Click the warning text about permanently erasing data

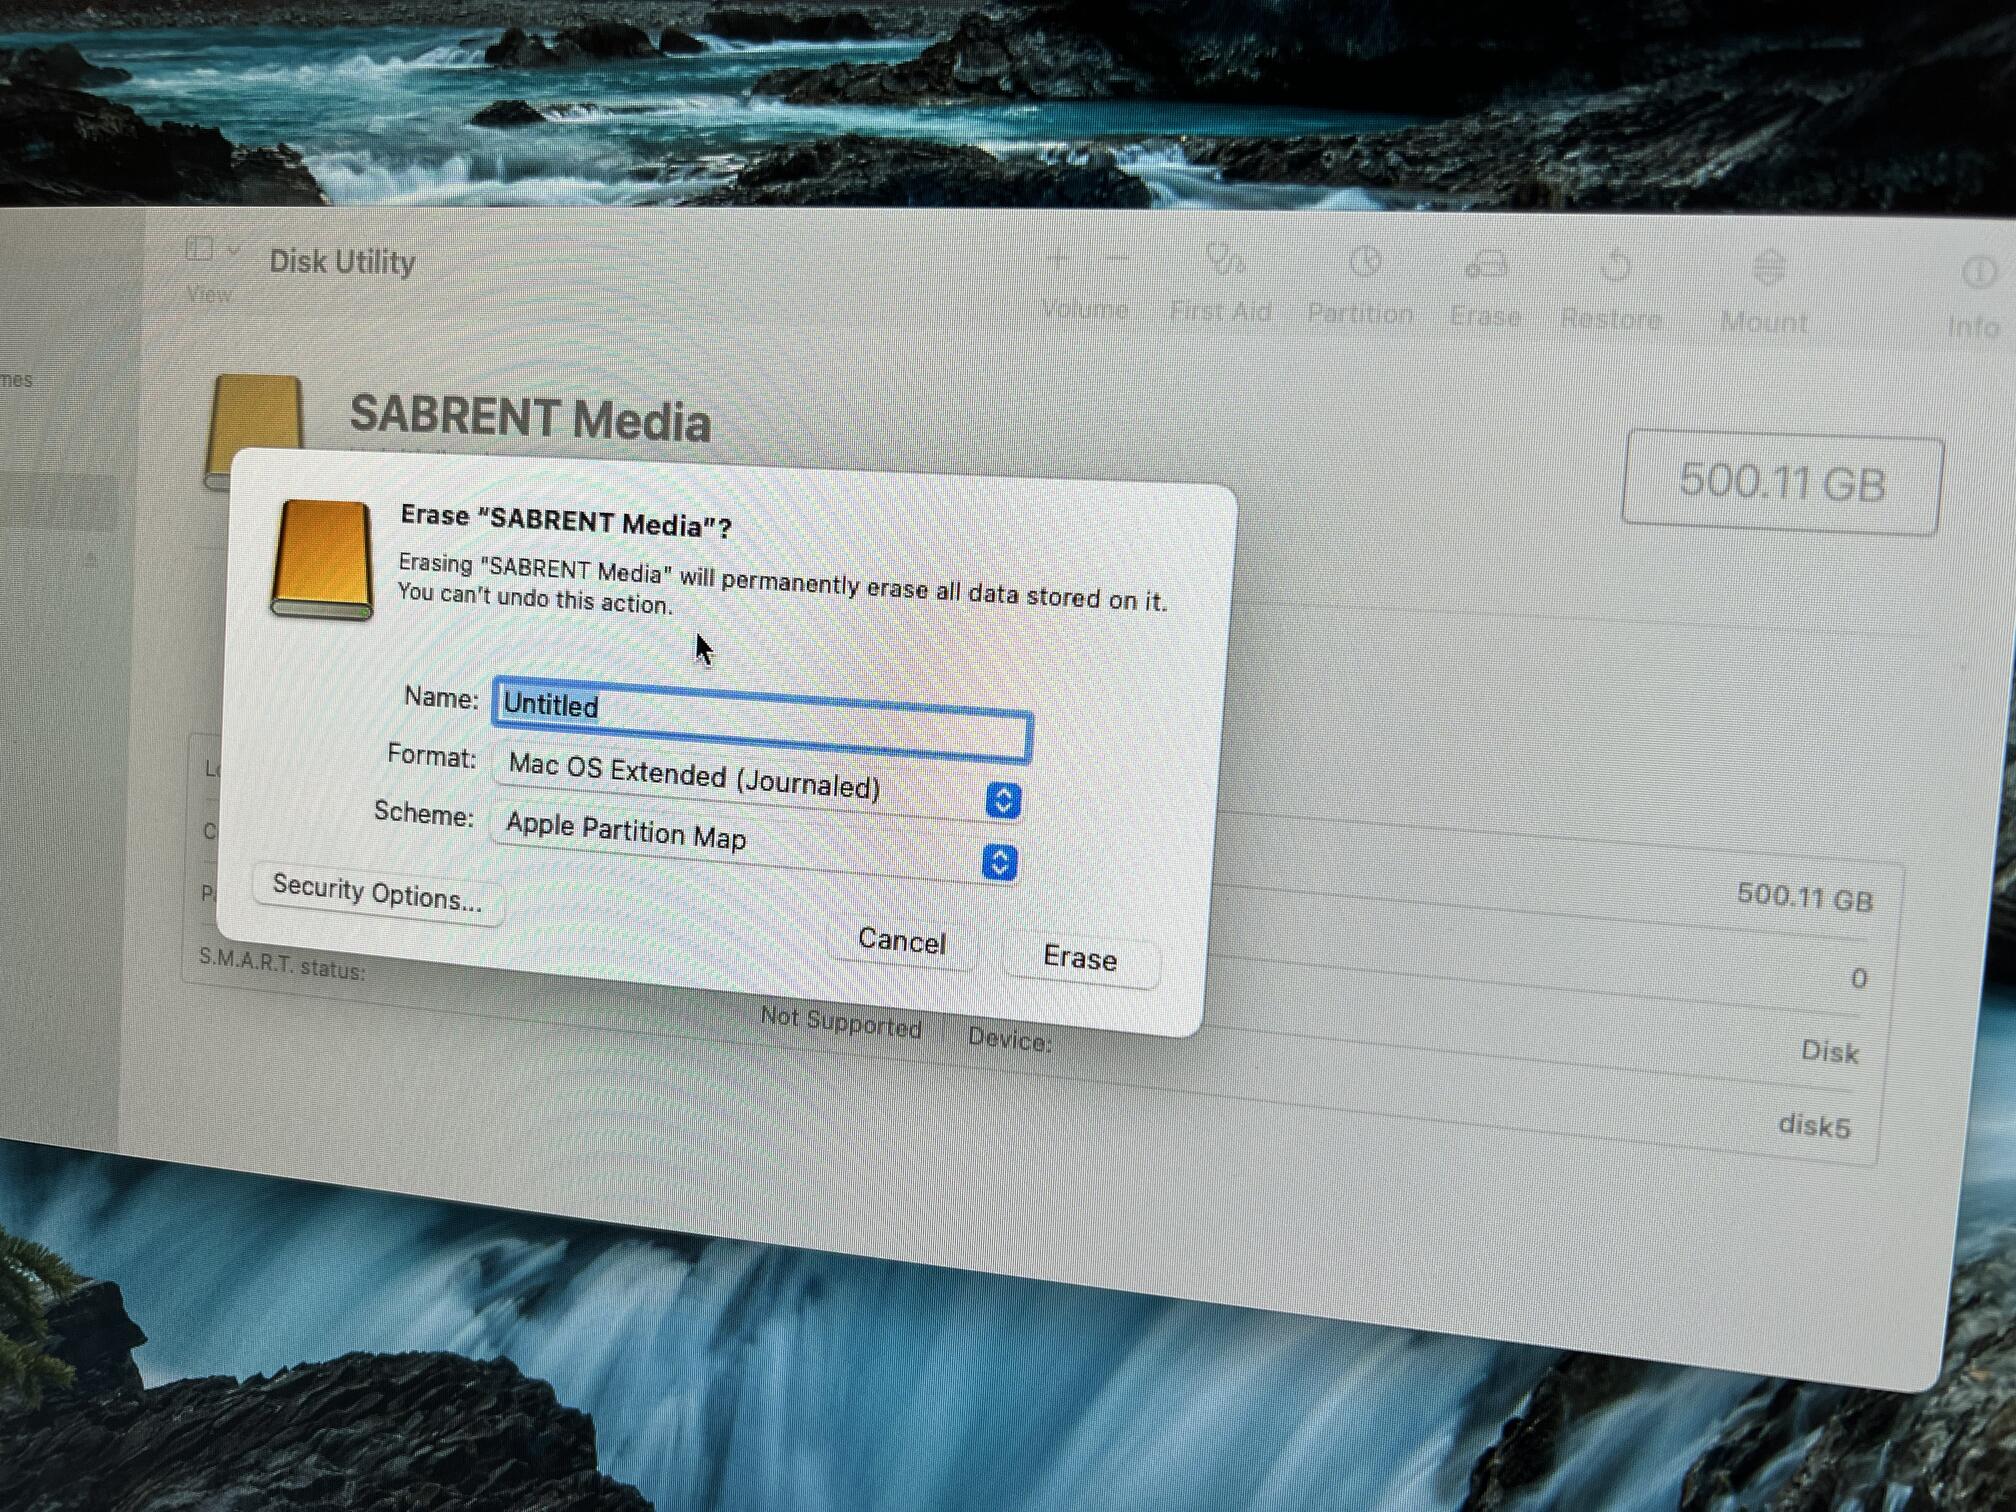(x=782, y=584)
